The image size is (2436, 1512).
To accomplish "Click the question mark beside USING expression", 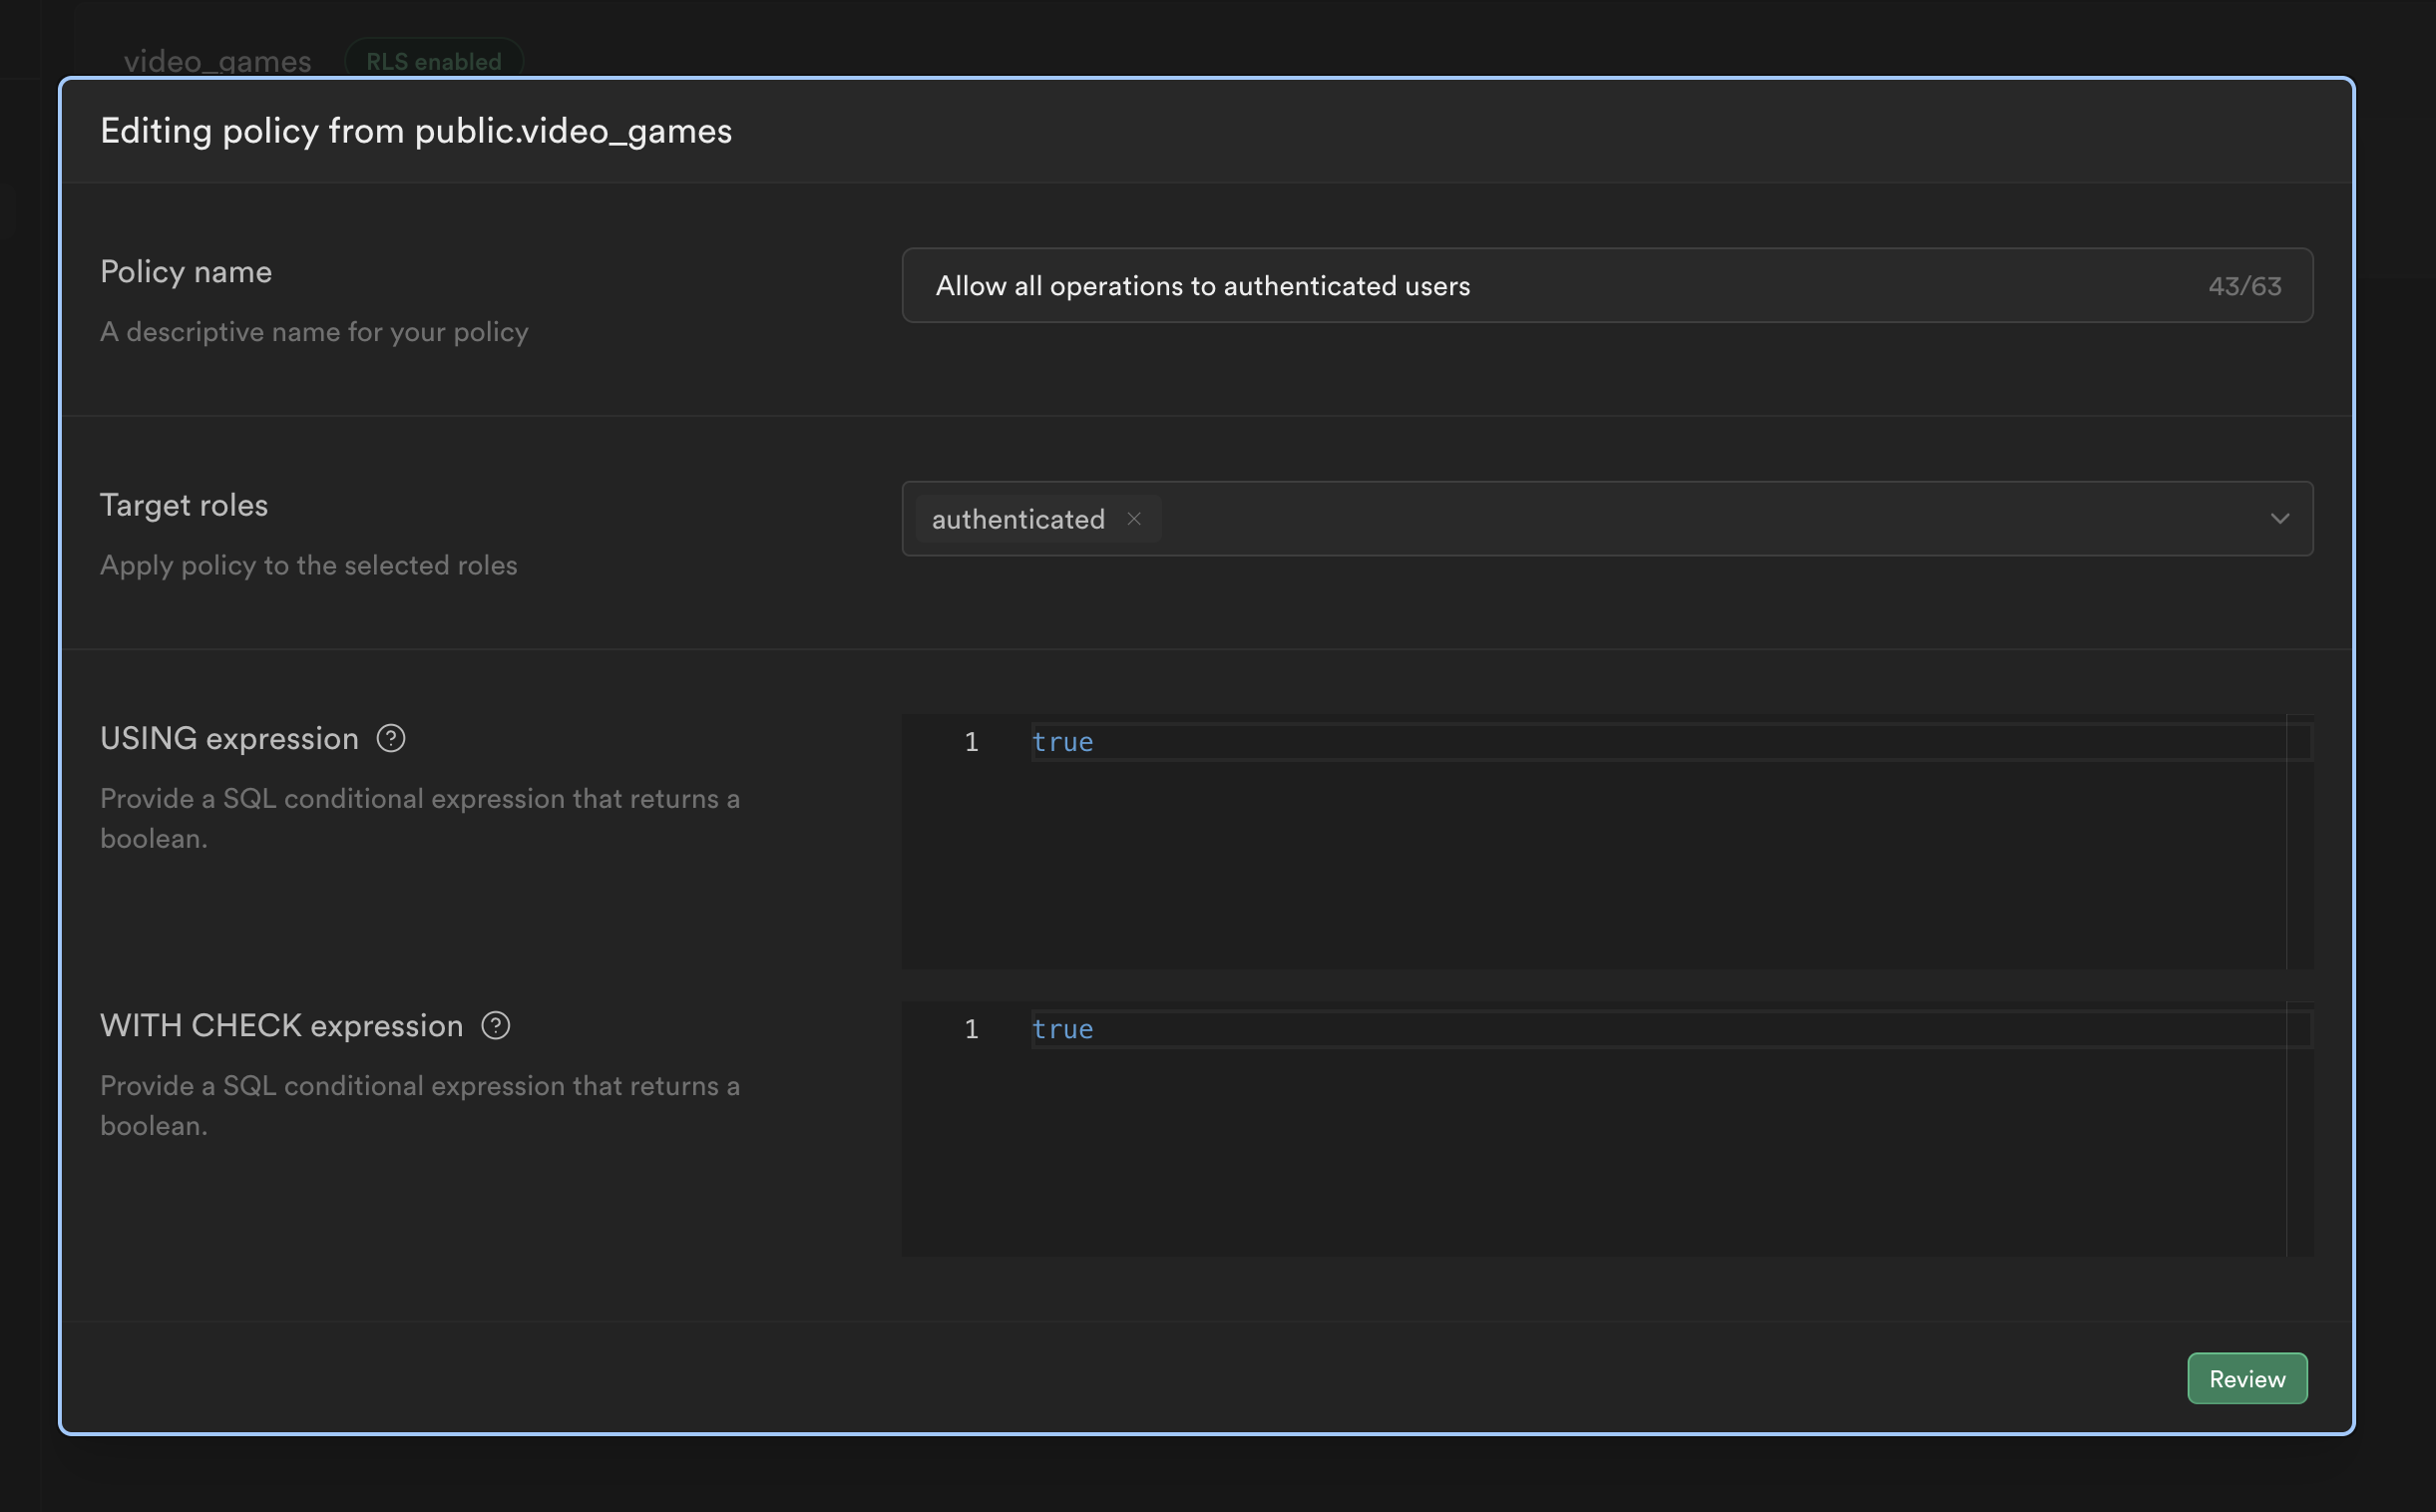I will coord(391,738).
